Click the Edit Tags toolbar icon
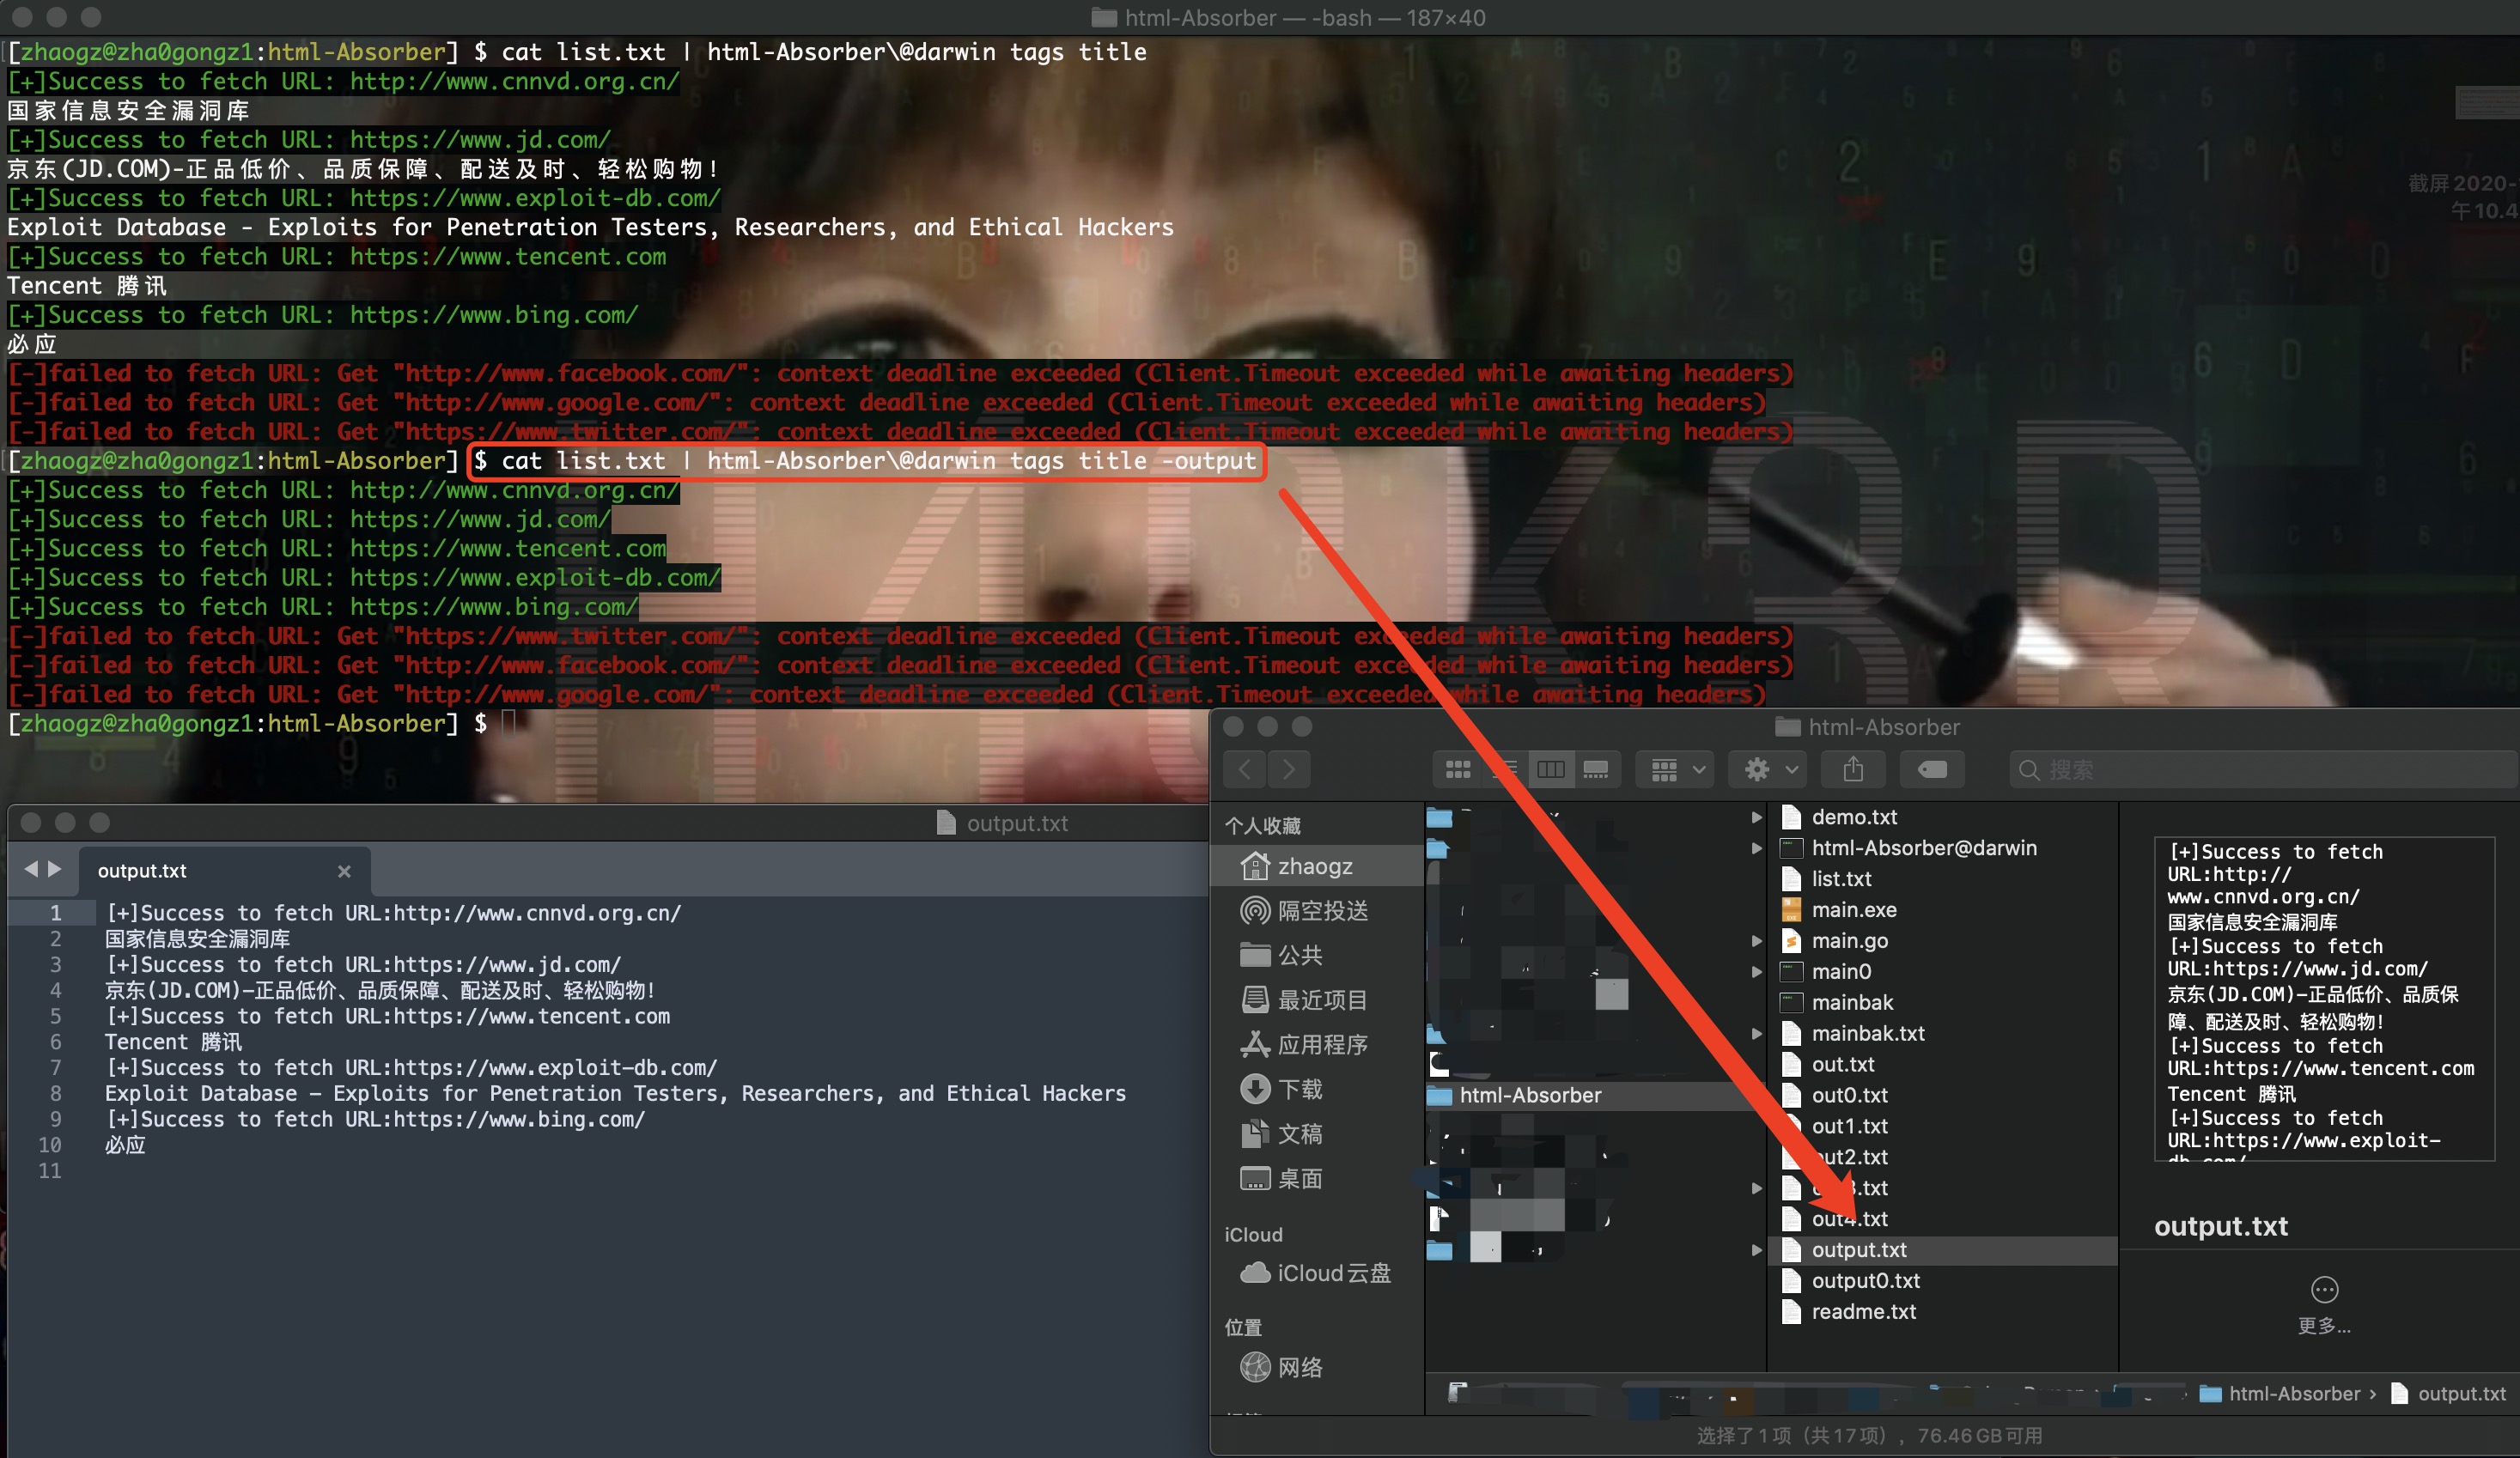 pos(1932,769)
